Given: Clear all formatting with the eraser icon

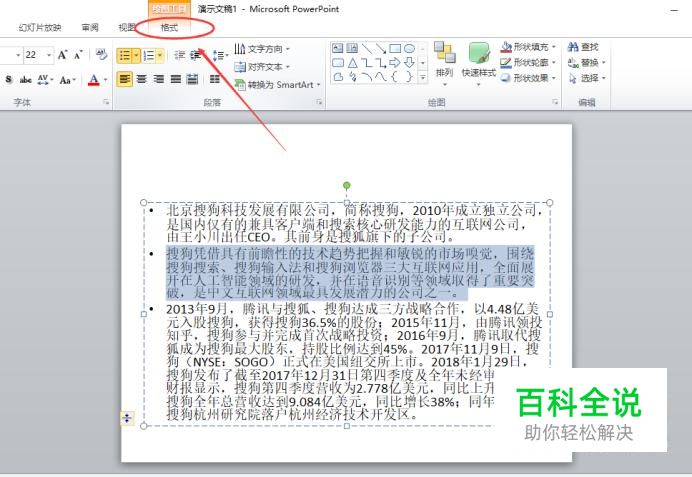Looking at the screenshot, I should (101, 55).
